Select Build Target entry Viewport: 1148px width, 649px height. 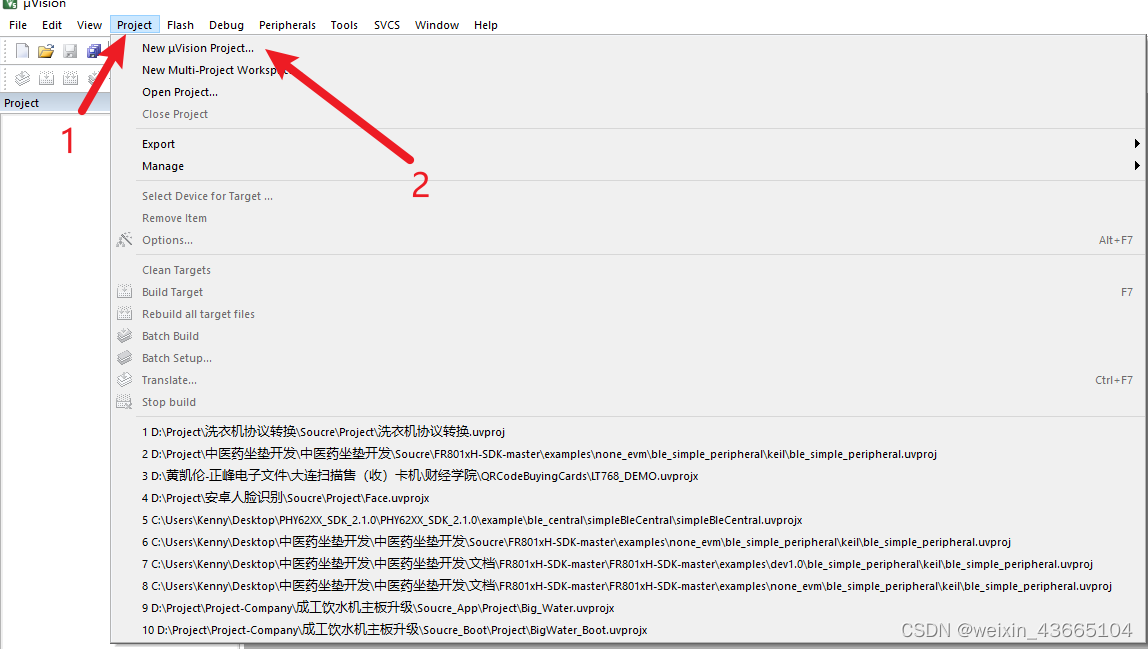pos(628,292)
